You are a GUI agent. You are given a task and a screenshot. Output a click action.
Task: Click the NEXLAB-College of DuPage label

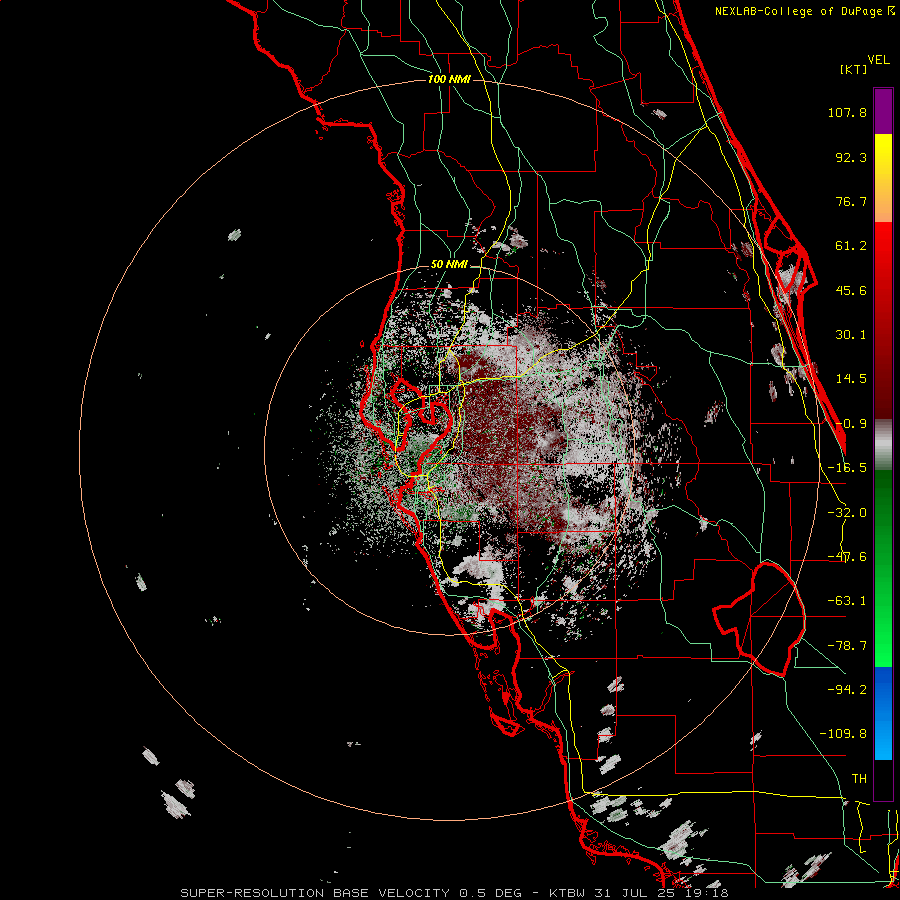(x=804, y=11)
